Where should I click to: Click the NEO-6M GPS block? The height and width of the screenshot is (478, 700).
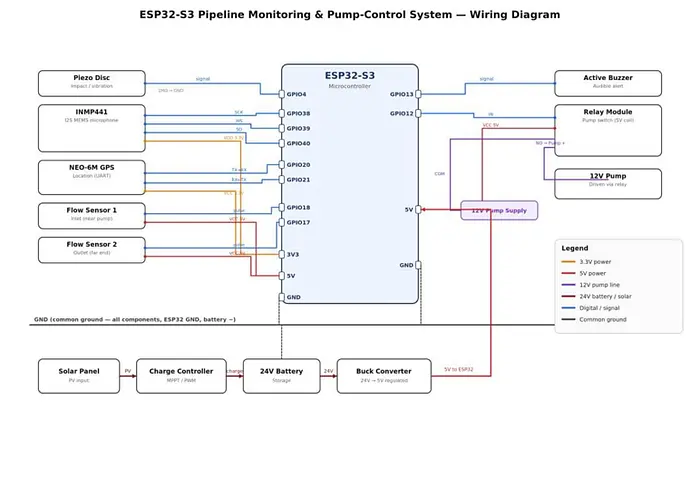(92, 177)
